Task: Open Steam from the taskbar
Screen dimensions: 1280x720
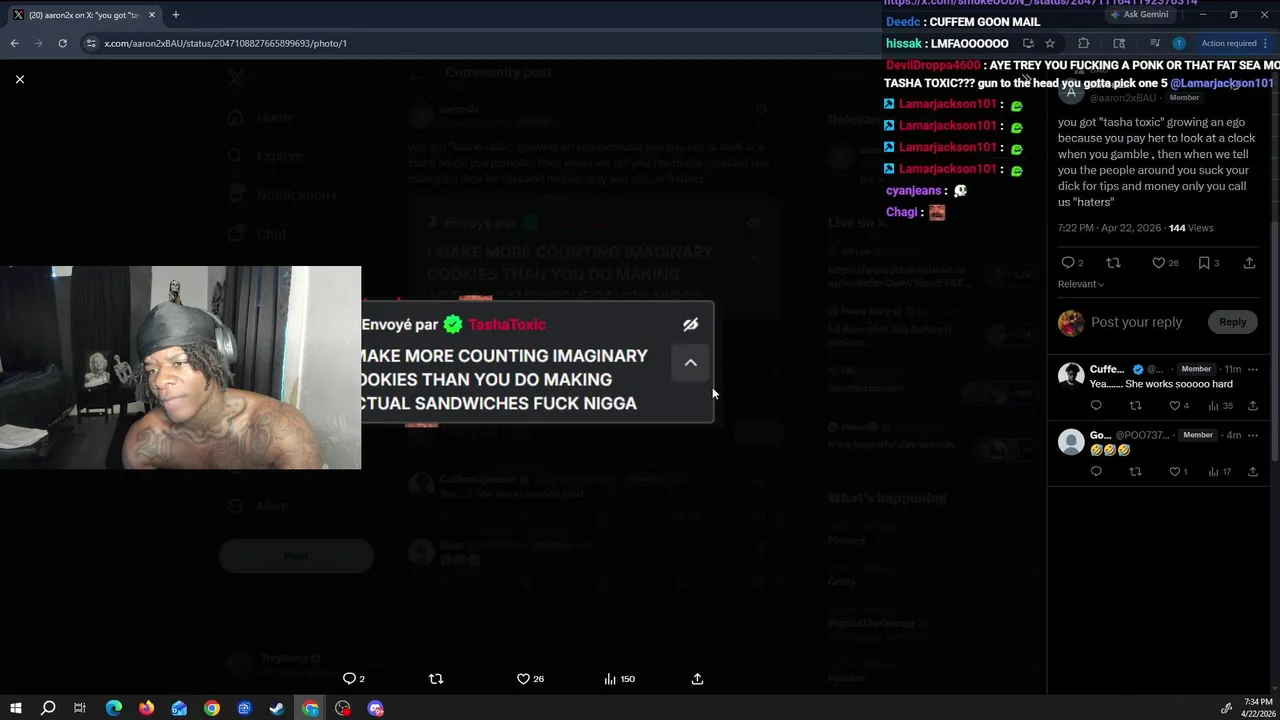Action: (x=277, y=708)
